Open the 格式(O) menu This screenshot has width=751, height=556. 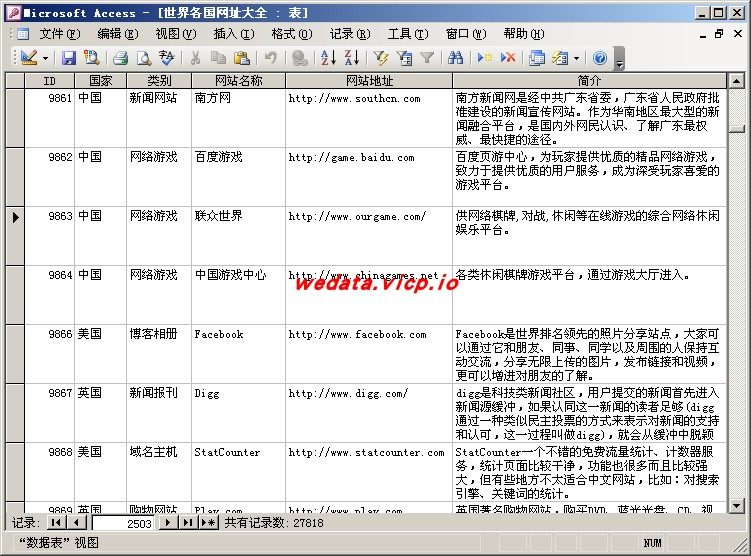[292, 34]
